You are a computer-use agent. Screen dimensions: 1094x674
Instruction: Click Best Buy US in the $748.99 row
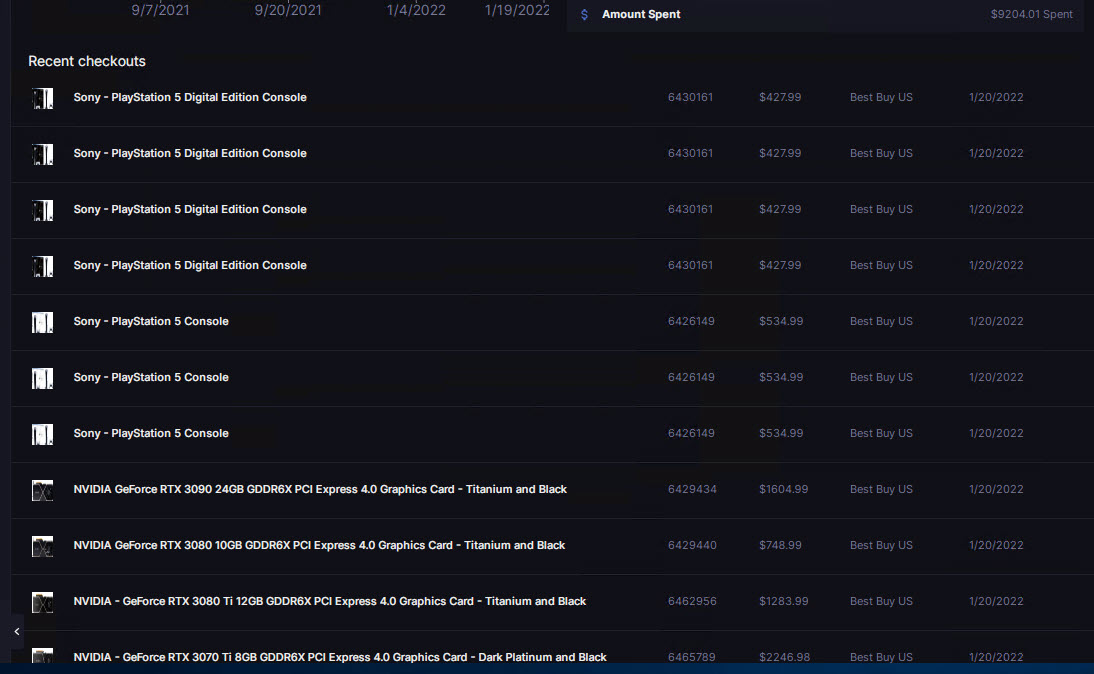click(x=881, y=545)
